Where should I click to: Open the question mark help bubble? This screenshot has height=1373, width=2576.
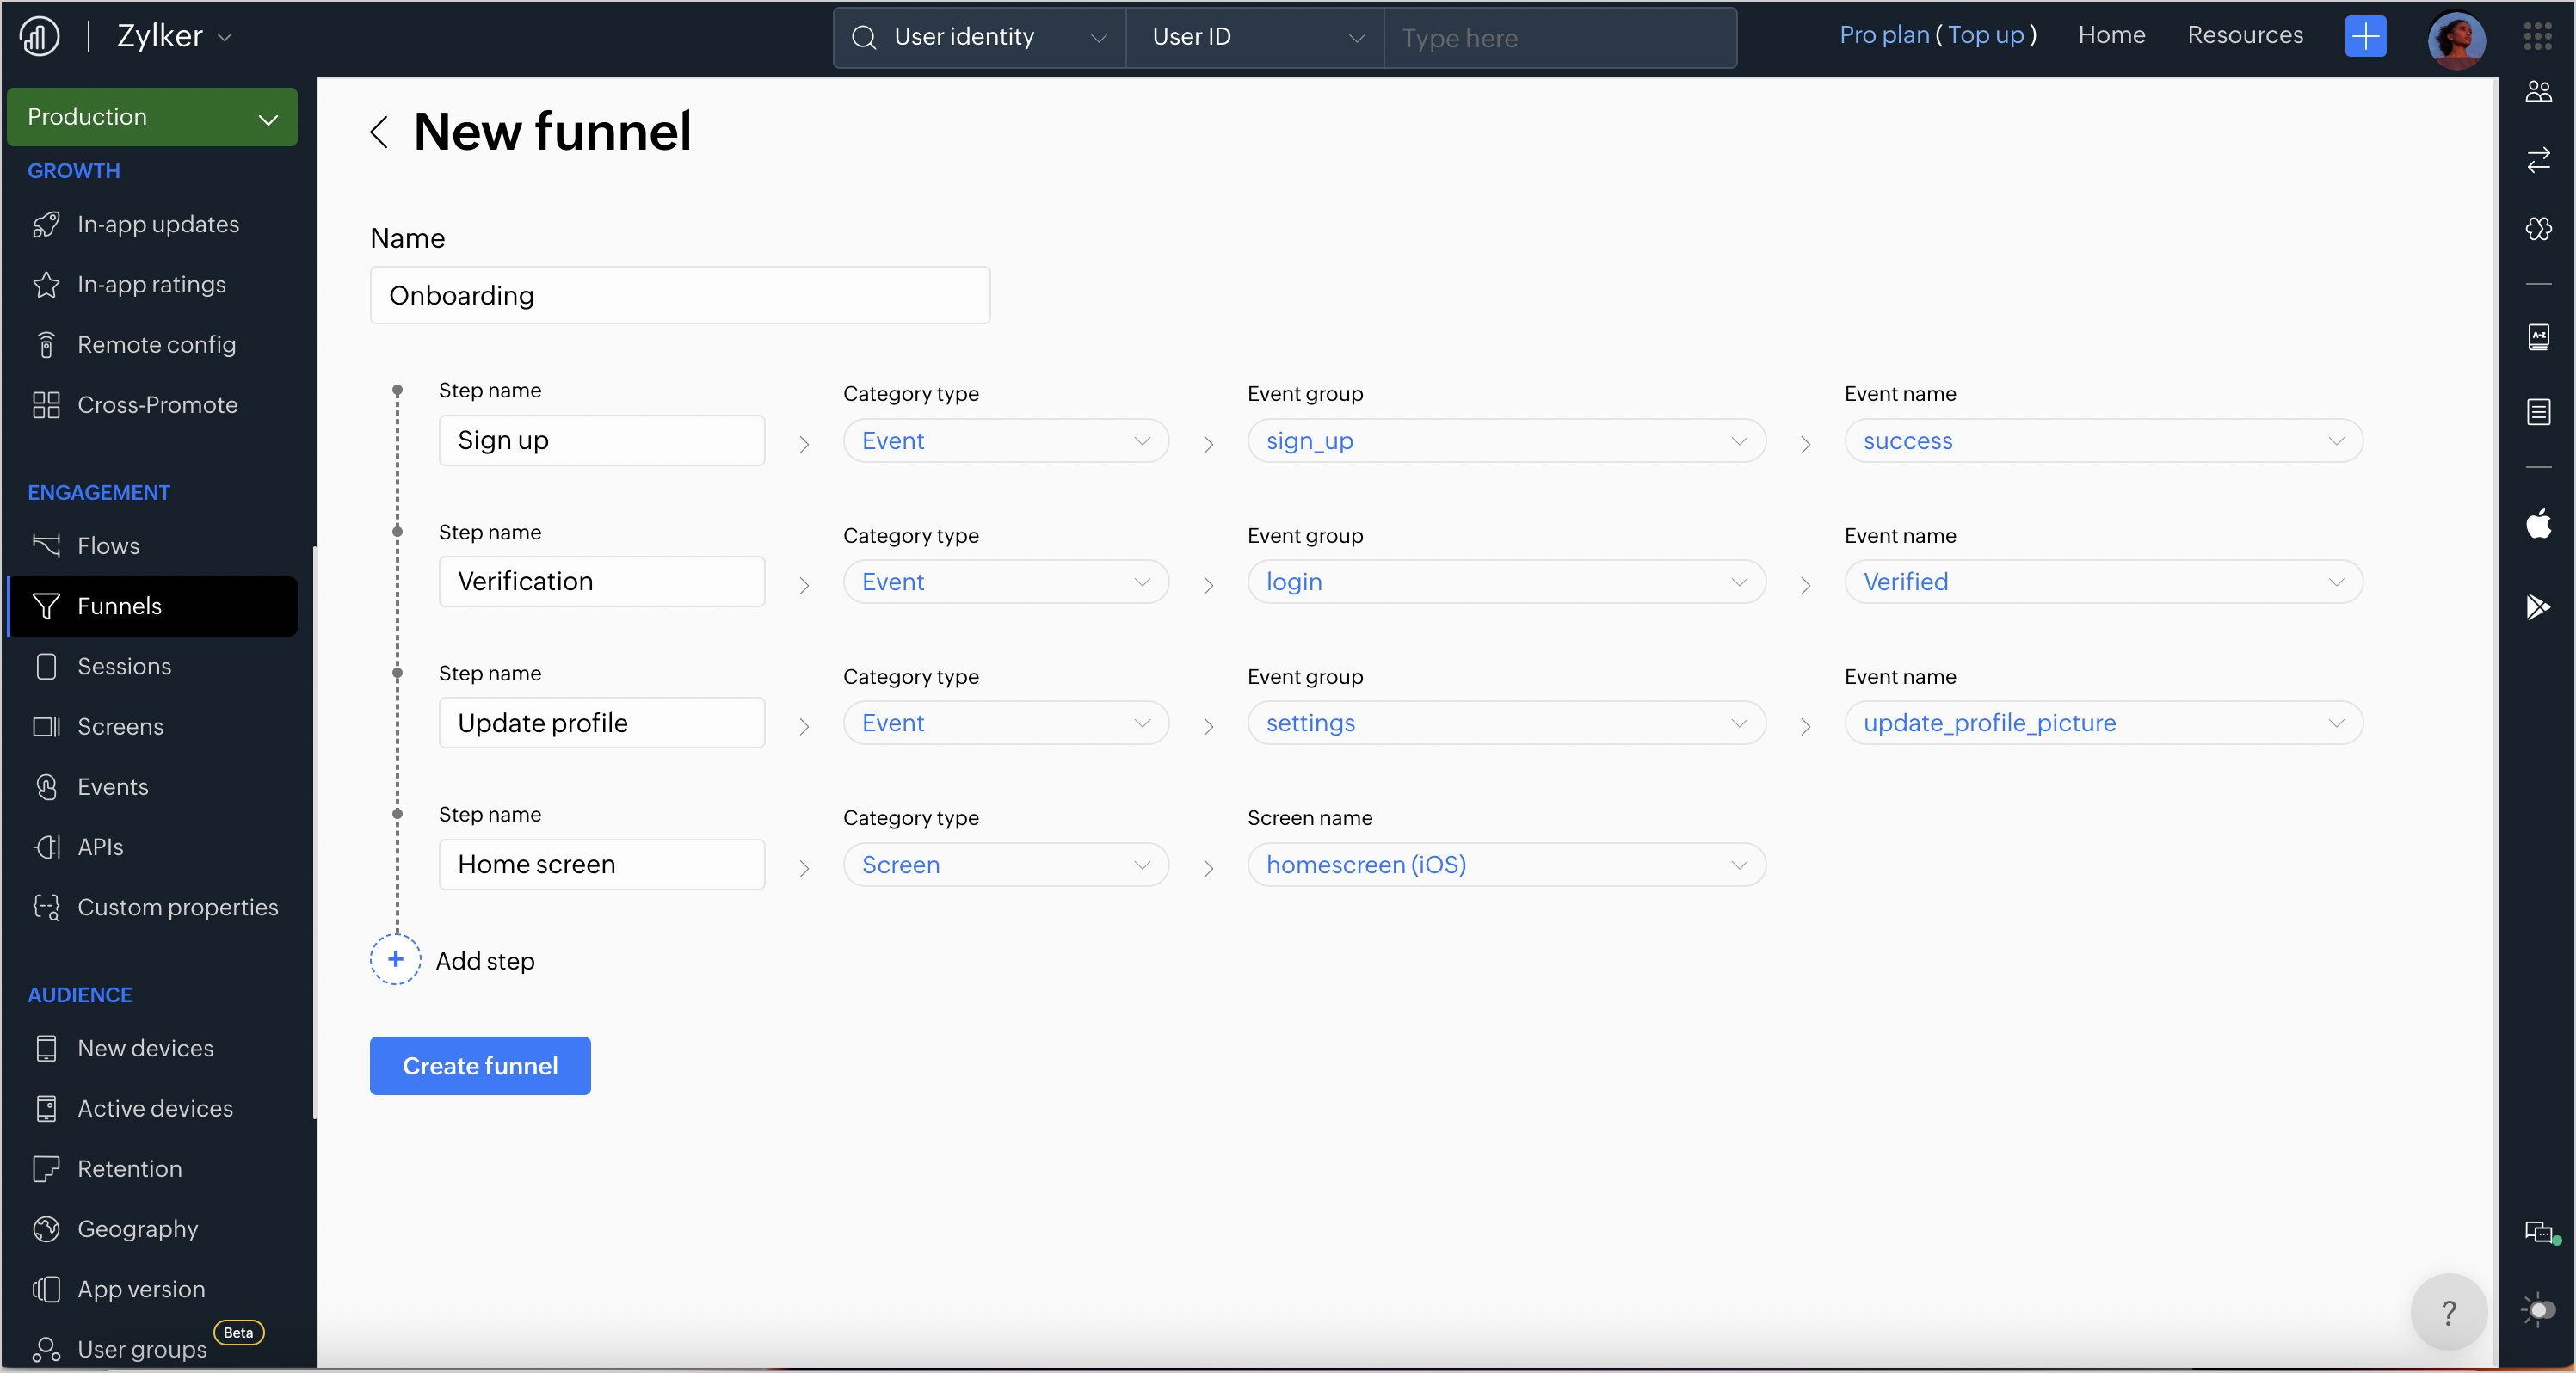pyautogui.click(x=2448, y=1312)
